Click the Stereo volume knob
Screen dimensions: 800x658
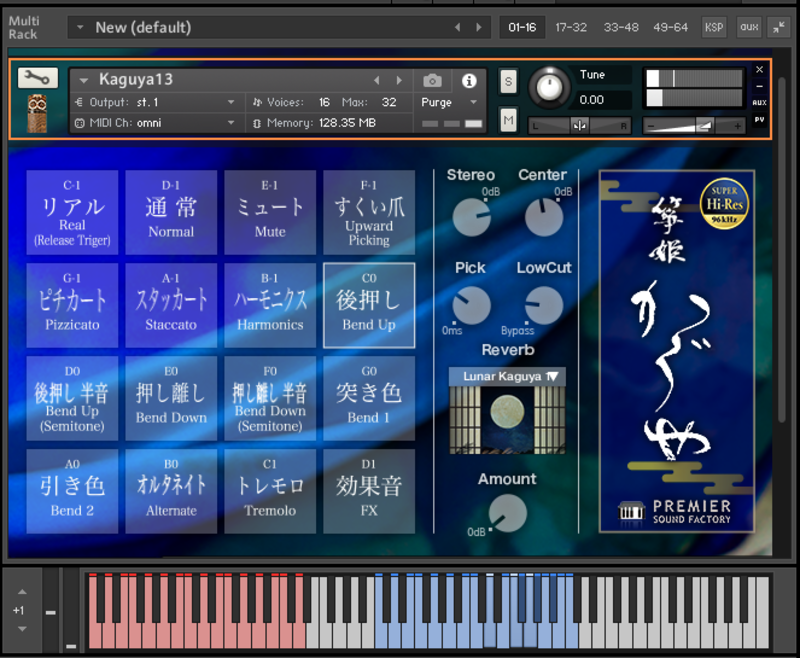point(471,217)
